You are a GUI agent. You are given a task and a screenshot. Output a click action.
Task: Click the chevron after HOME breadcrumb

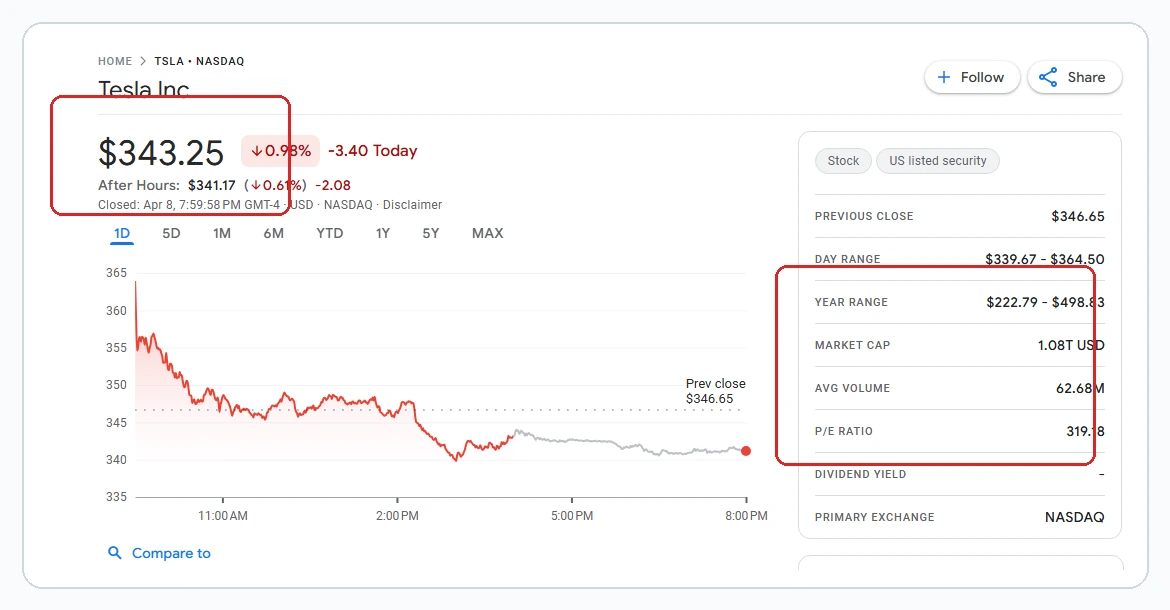[143, 60]
